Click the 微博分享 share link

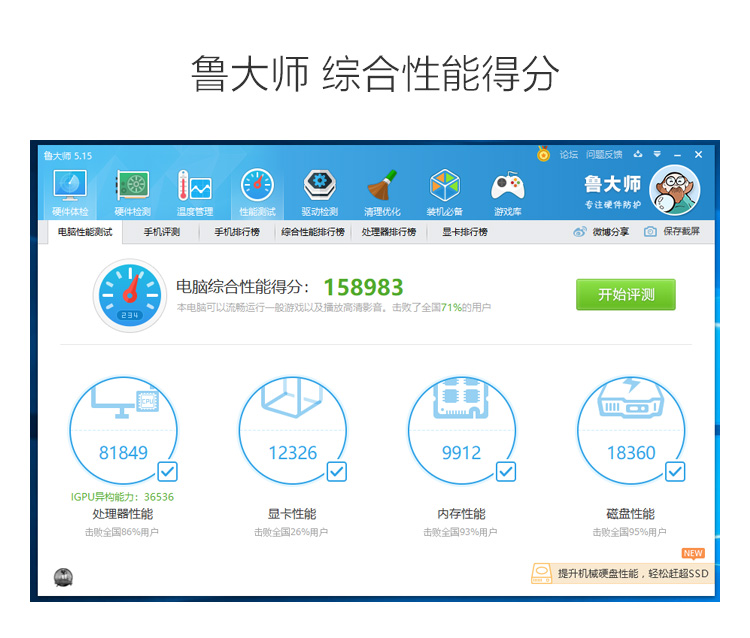(610, 232)
